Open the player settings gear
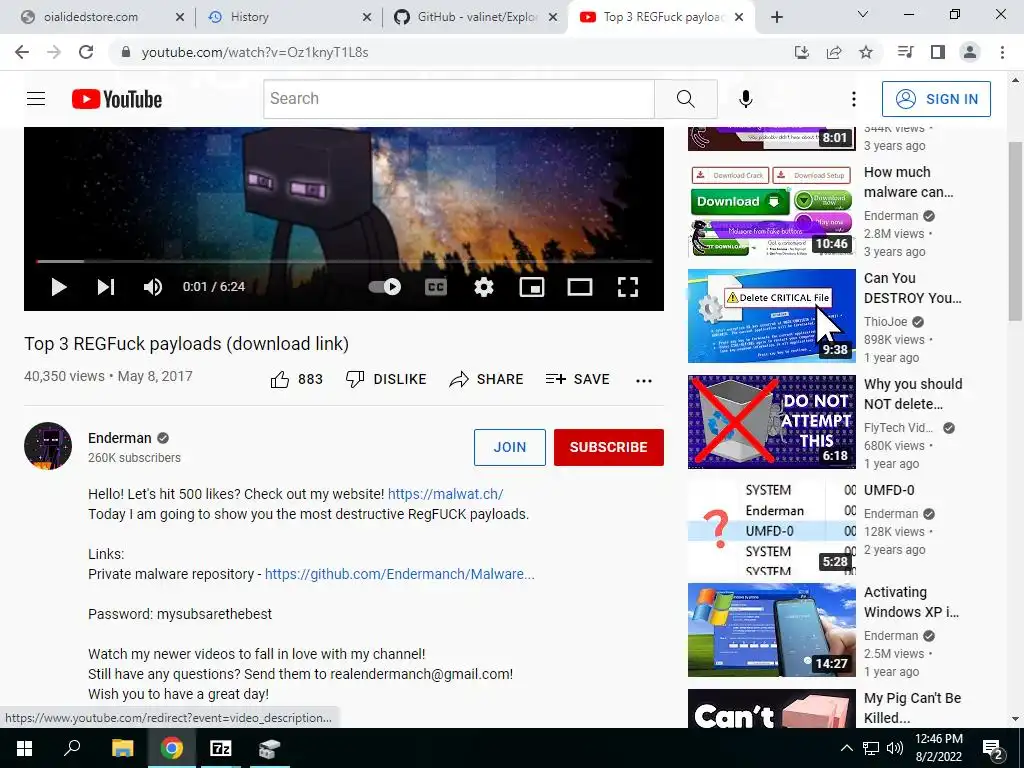This screenshot has height=768, width=1024. pos(484,287)
